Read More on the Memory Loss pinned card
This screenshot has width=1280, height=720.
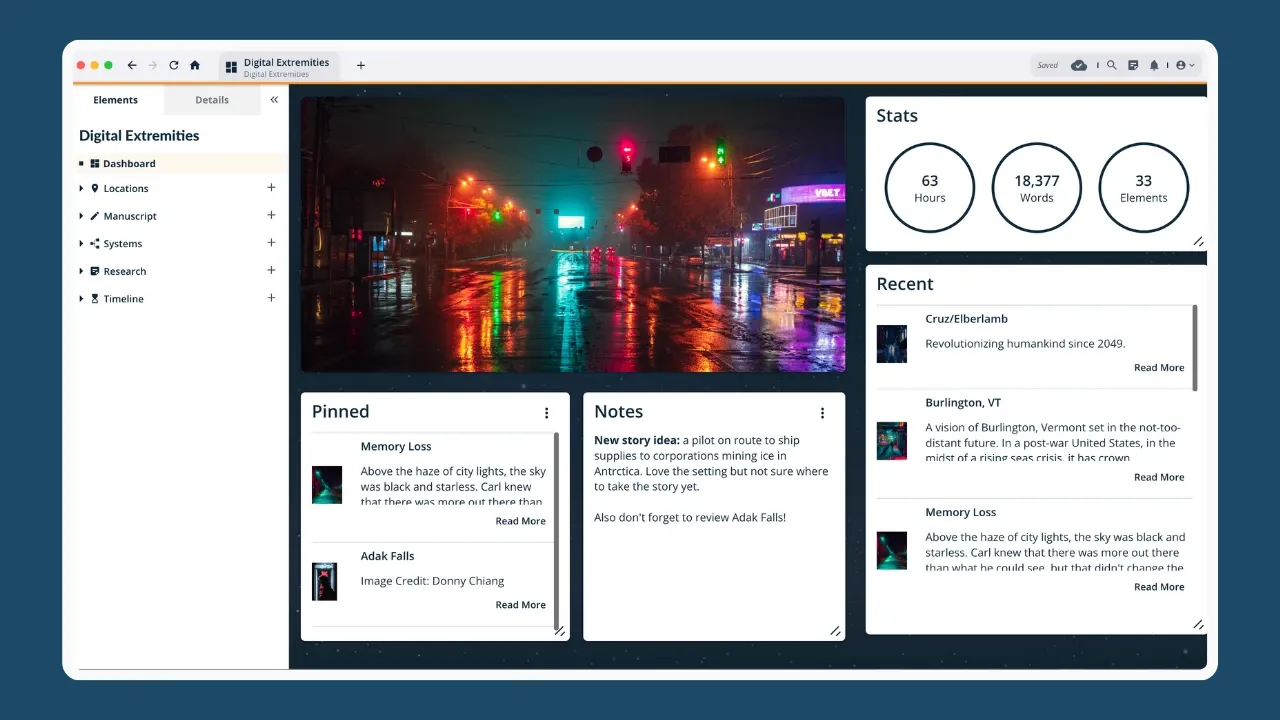[x=520, y=520]
